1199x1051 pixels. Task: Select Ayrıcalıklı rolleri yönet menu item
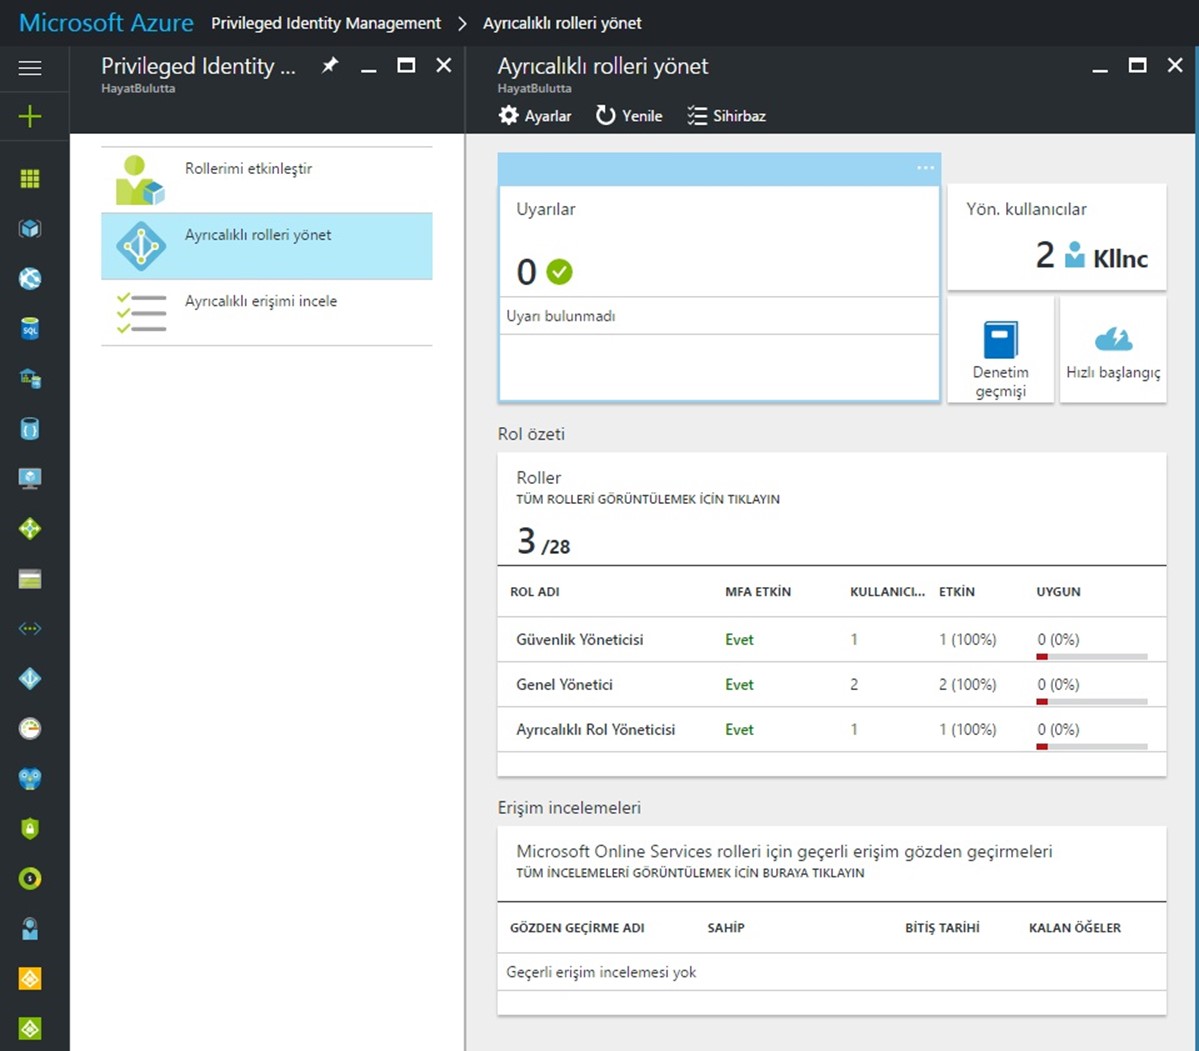click(267, 246)
